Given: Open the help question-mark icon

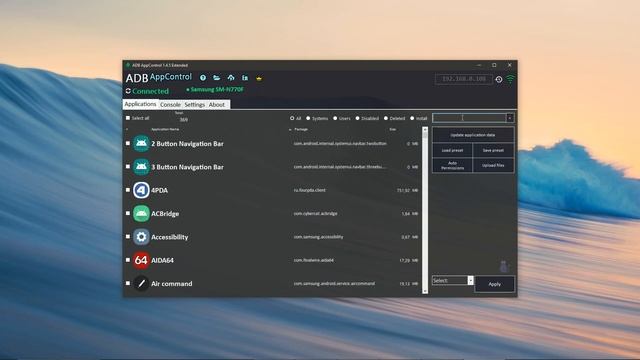Looking at the screenshot, I should tap(203, 78).
